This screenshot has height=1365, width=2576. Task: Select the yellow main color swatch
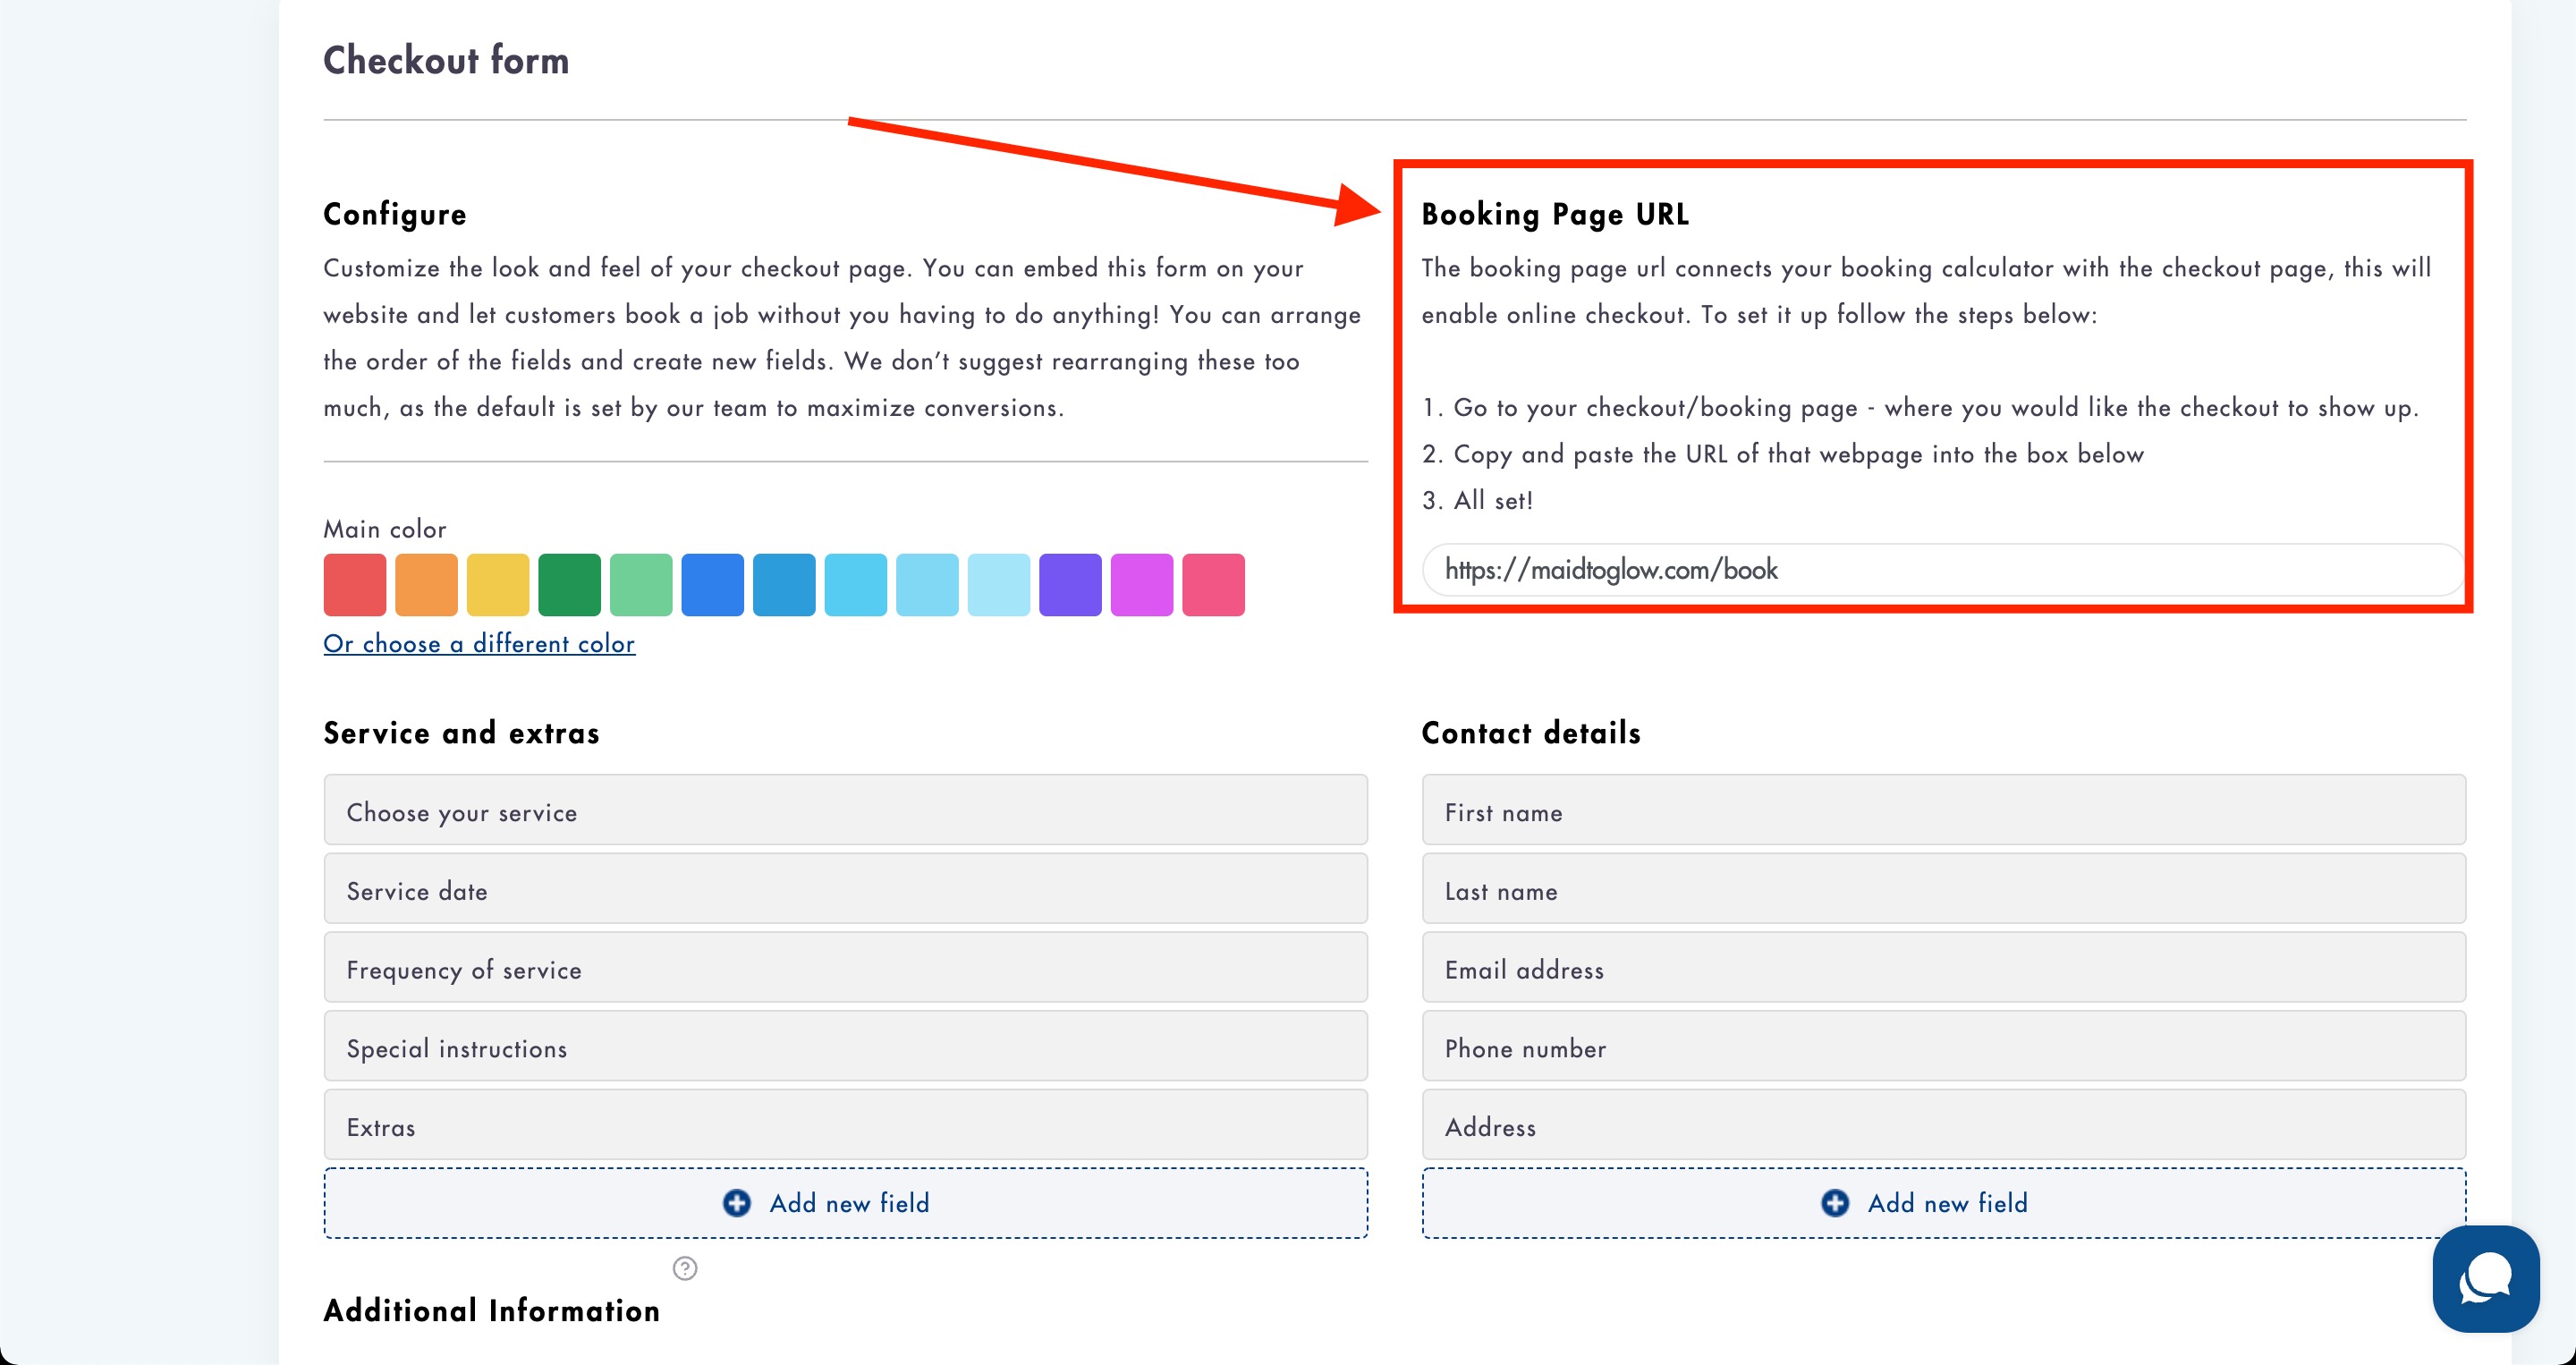[x=498, y=585]
